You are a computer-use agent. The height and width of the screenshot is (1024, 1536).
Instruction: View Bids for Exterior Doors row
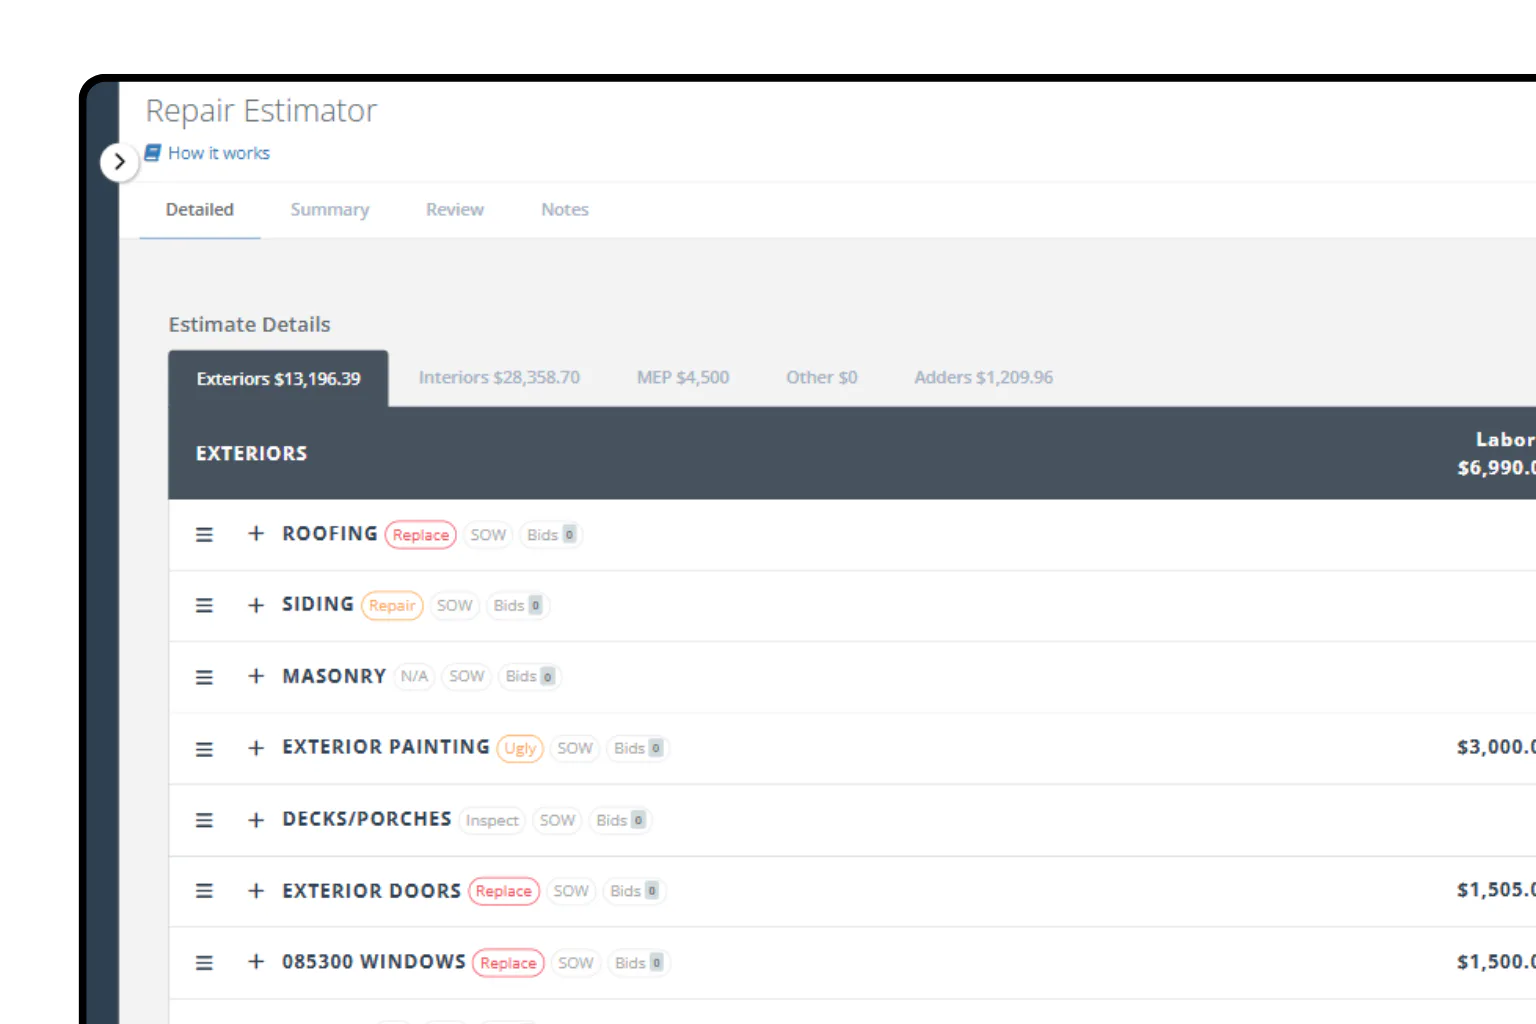(634, 891)
